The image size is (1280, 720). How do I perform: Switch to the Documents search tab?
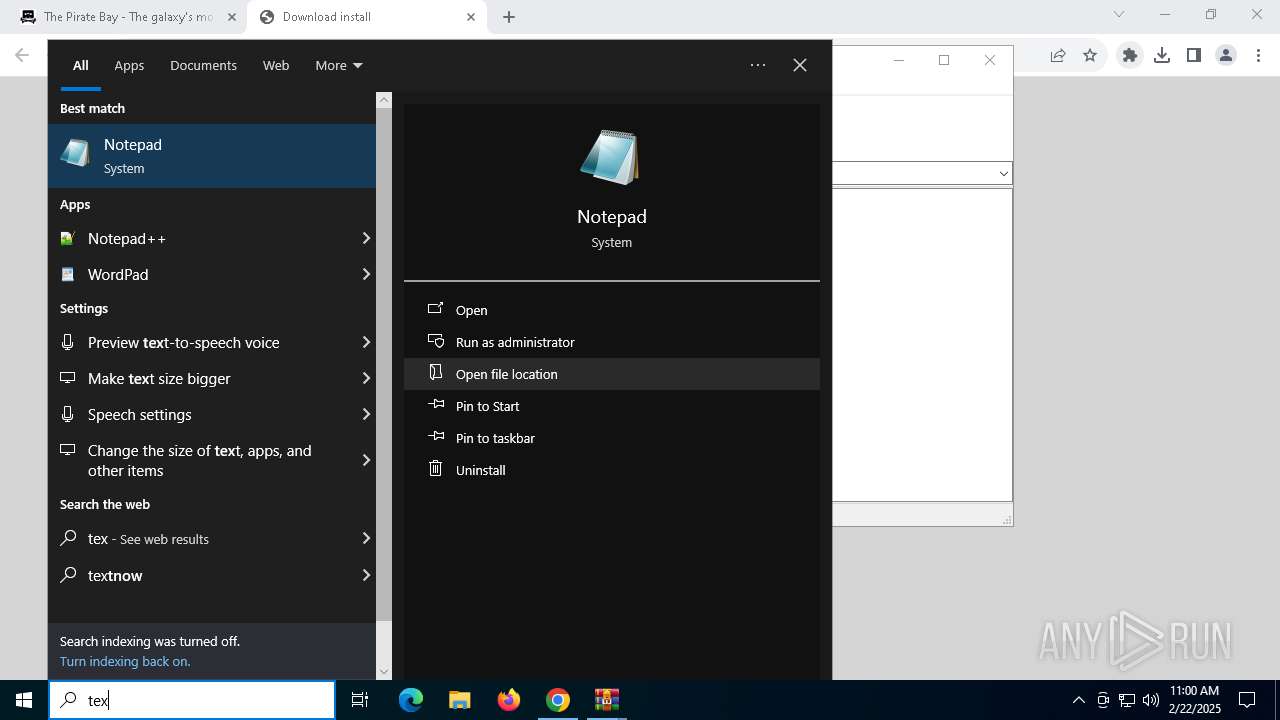click(203, 65)
